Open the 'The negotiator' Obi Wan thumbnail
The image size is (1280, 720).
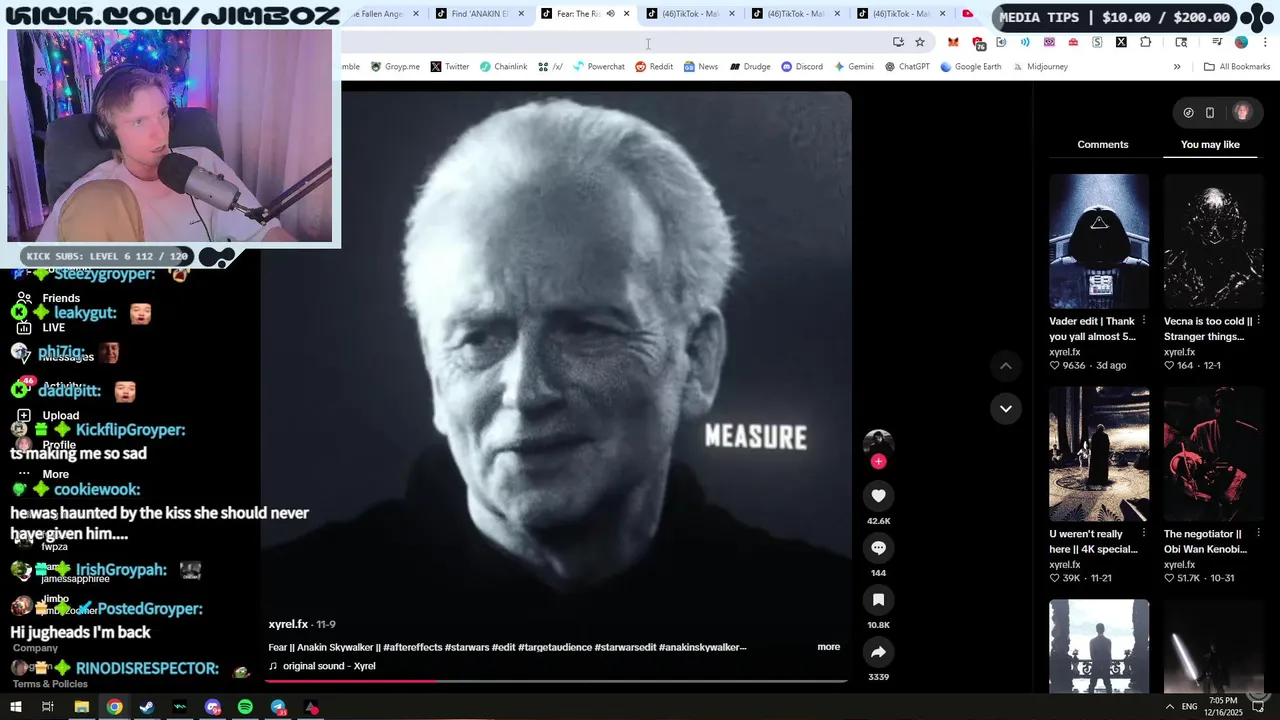[1213, 454]
